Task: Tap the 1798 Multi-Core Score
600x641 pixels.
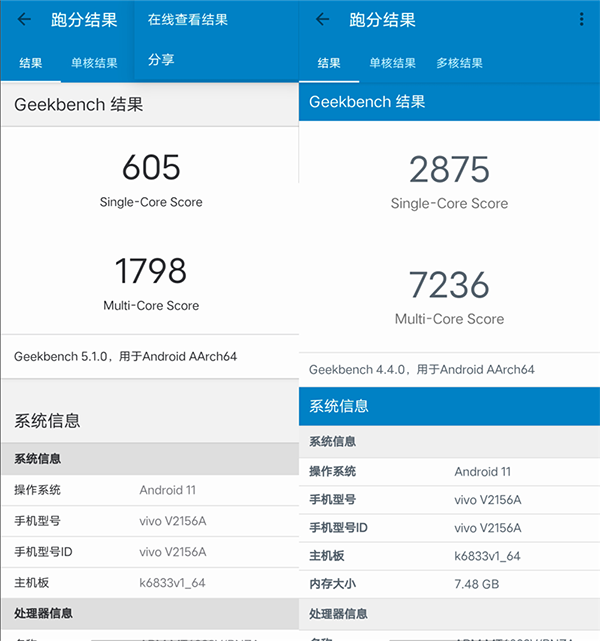Action: (151, 271)
